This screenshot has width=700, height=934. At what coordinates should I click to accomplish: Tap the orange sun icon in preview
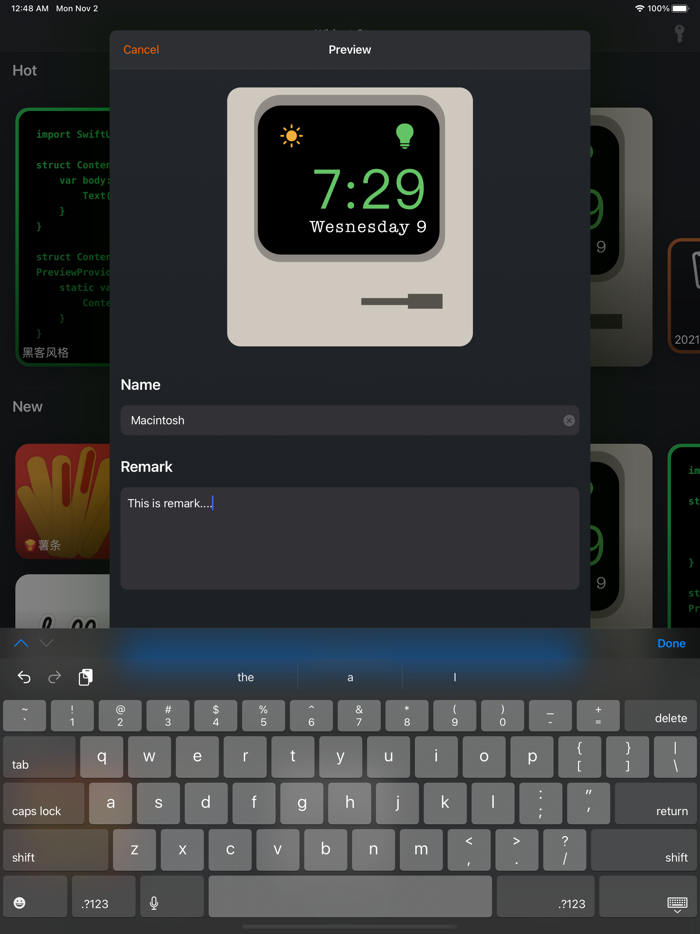(x=291, y=136)
